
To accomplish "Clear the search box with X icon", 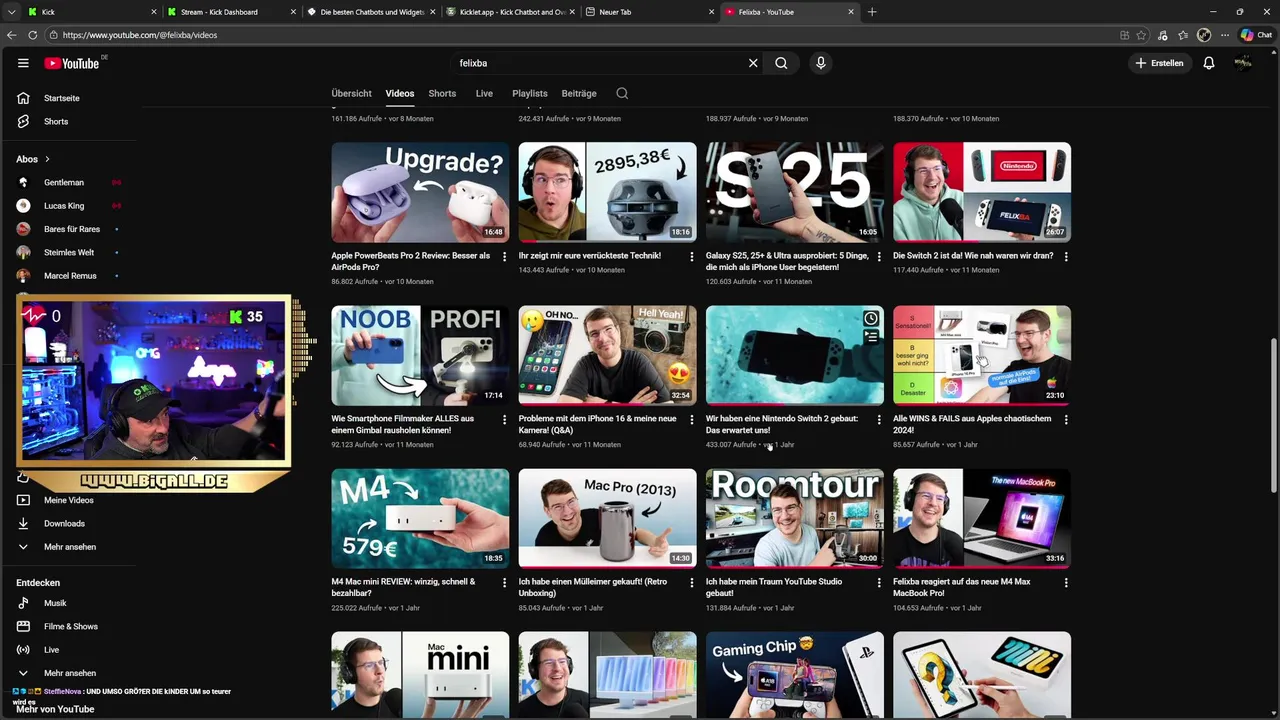I will point(753,63).
